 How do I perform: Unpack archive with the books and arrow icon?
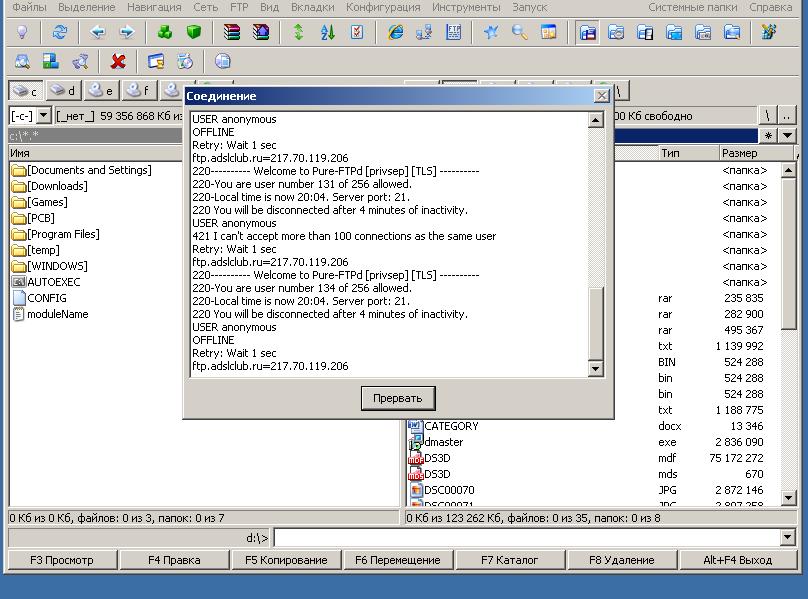[261, 32]
